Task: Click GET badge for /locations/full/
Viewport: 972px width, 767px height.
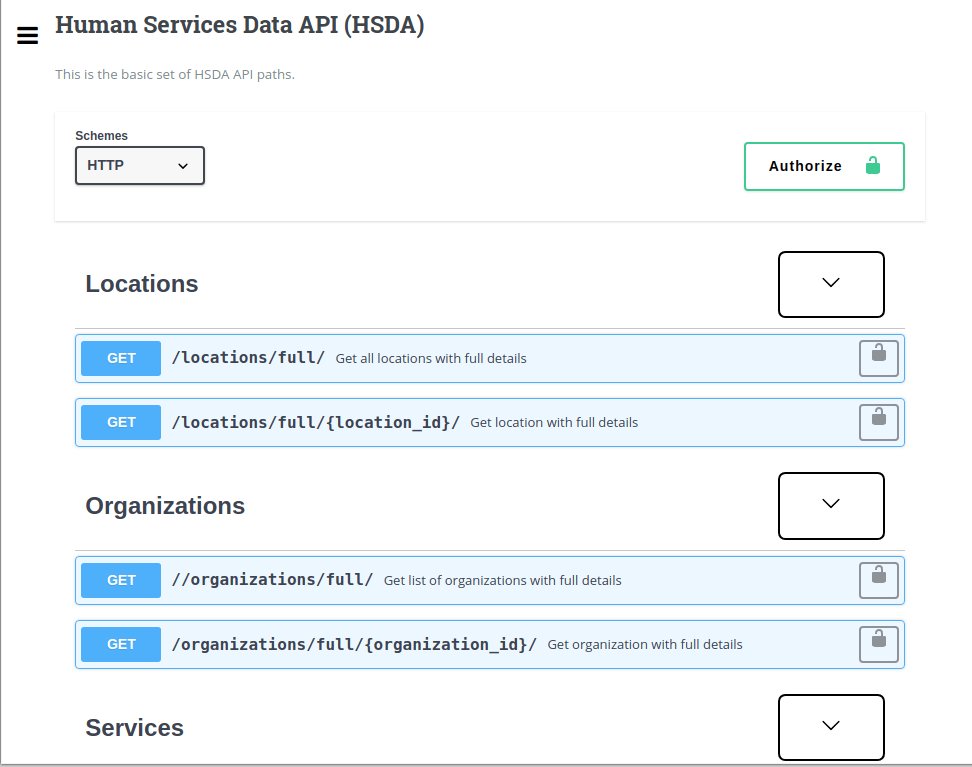Action: 121,358
